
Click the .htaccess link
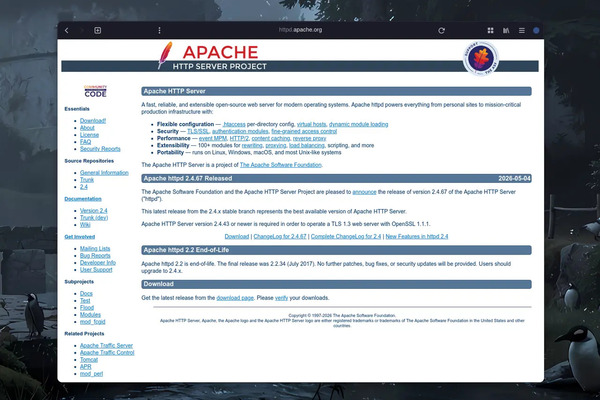click(x=234, y=124)
